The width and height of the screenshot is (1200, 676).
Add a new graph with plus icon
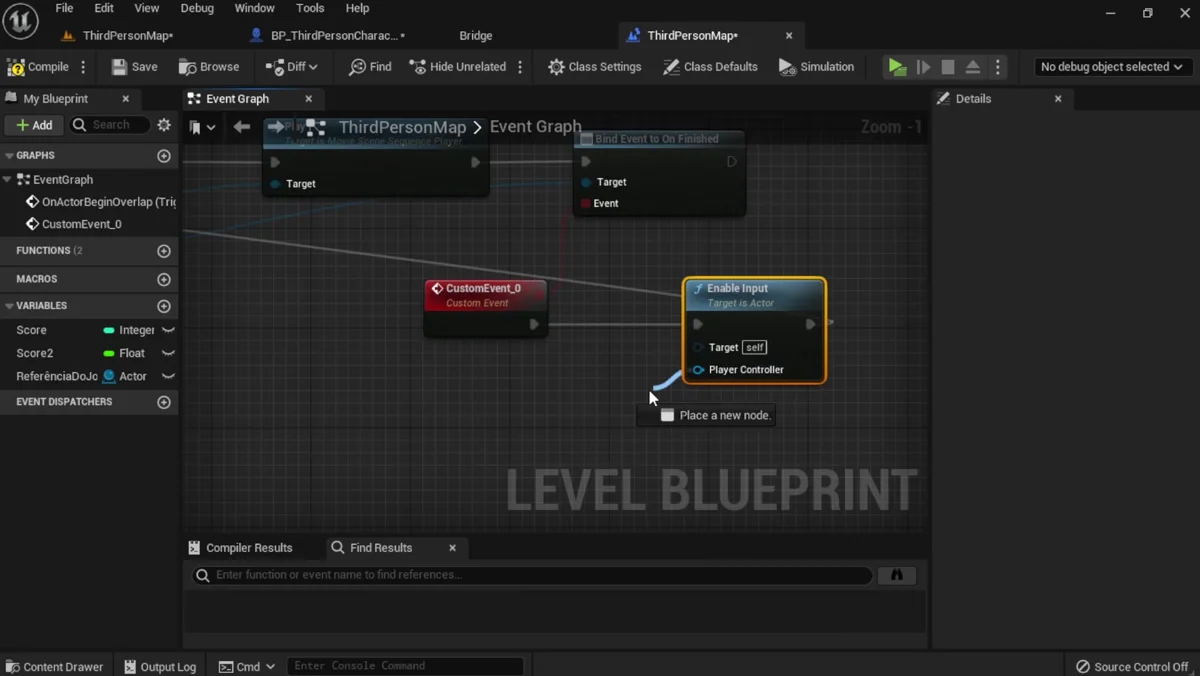[164, 156]
